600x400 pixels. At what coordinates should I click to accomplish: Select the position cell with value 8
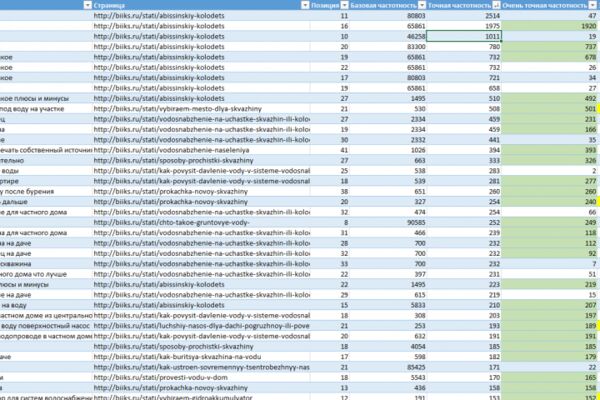point(329,222)
